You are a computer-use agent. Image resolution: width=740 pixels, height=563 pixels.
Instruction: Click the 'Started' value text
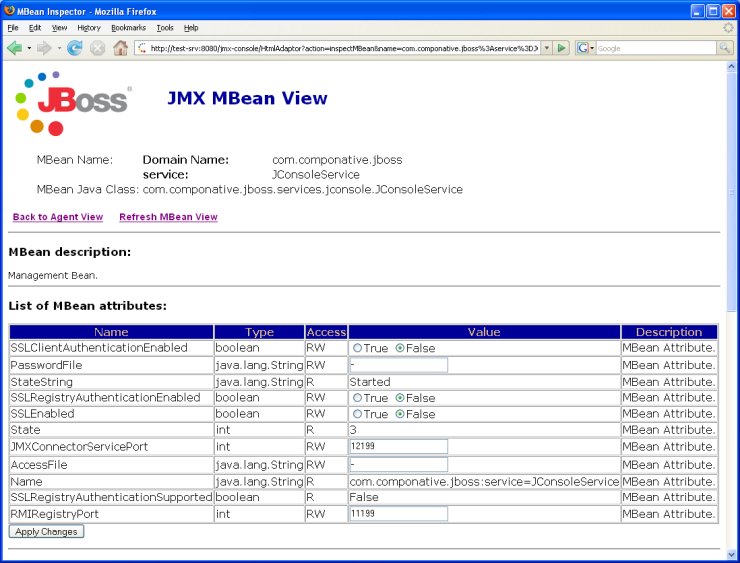(370, 382)
